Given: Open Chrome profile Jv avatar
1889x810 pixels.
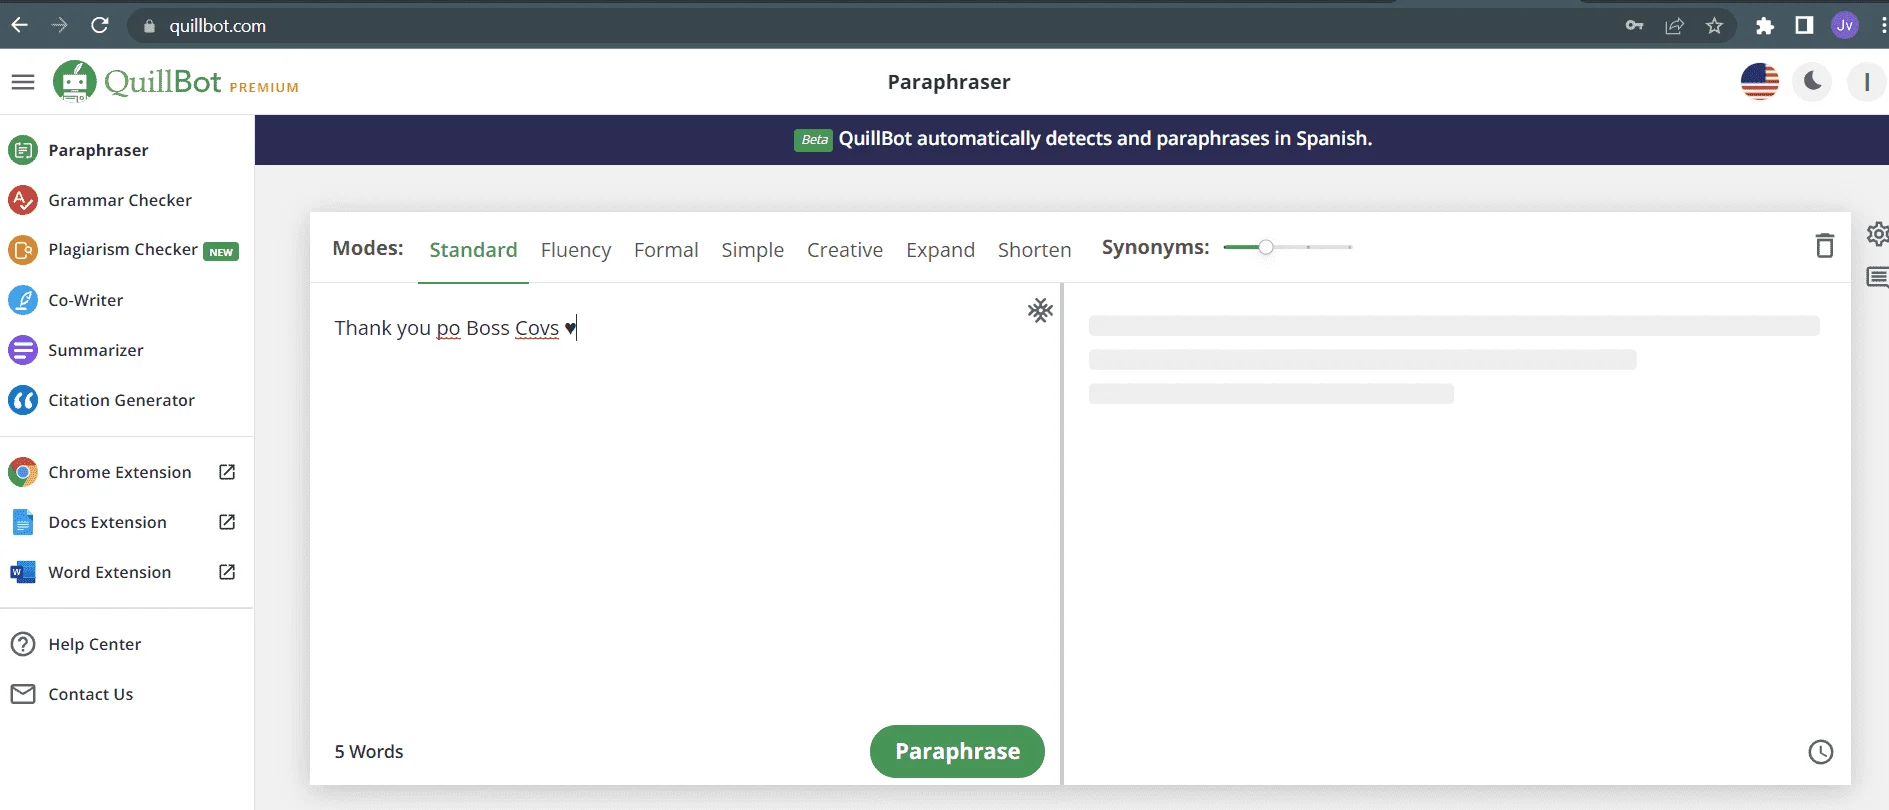Looking at the screenshot, I should pyautogui.click(x=1845, y=26).
